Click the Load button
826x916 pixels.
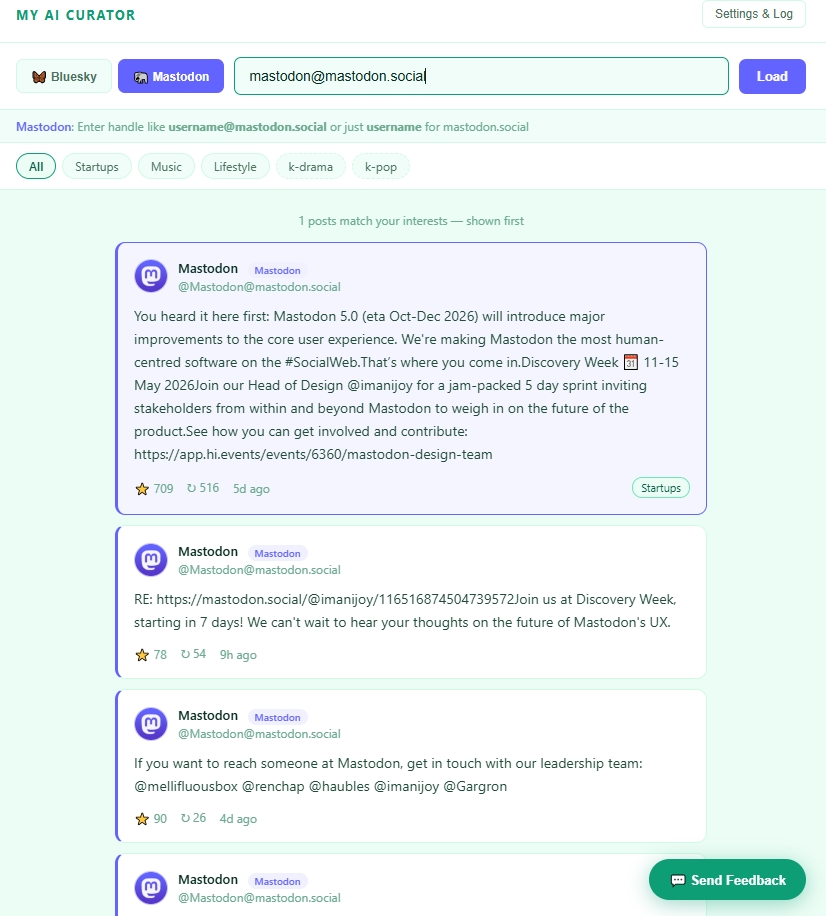click(772, 77)
